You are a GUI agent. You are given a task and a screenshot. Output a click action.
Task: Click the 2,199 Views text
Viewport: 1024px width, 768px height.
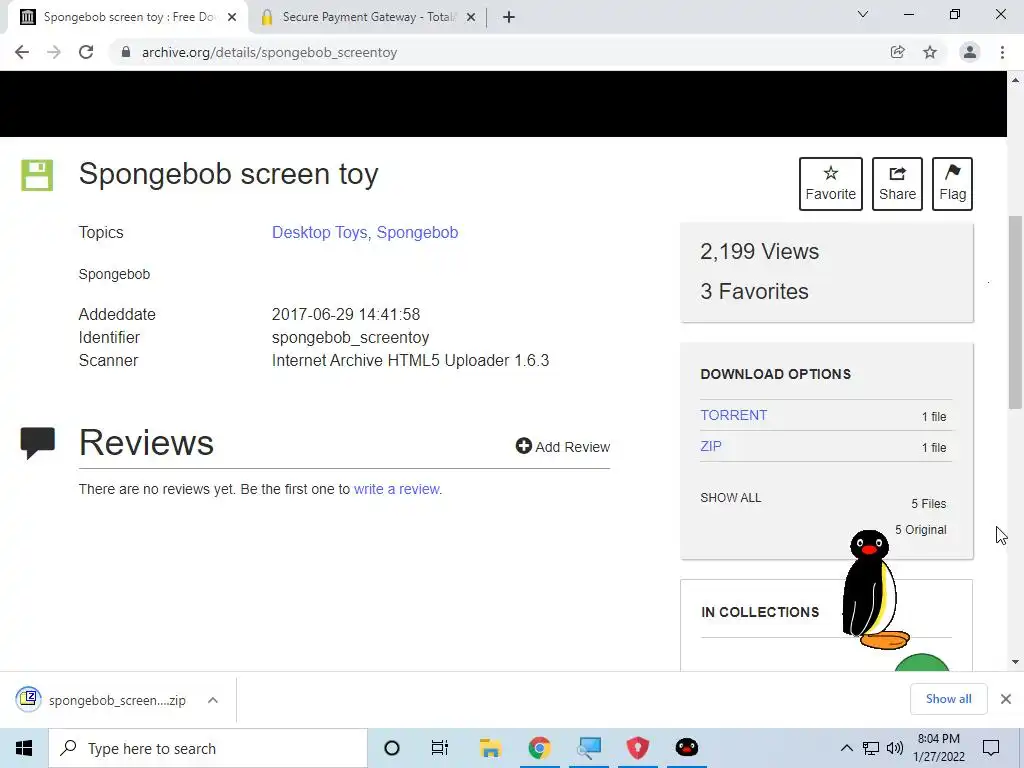(760, 251)
